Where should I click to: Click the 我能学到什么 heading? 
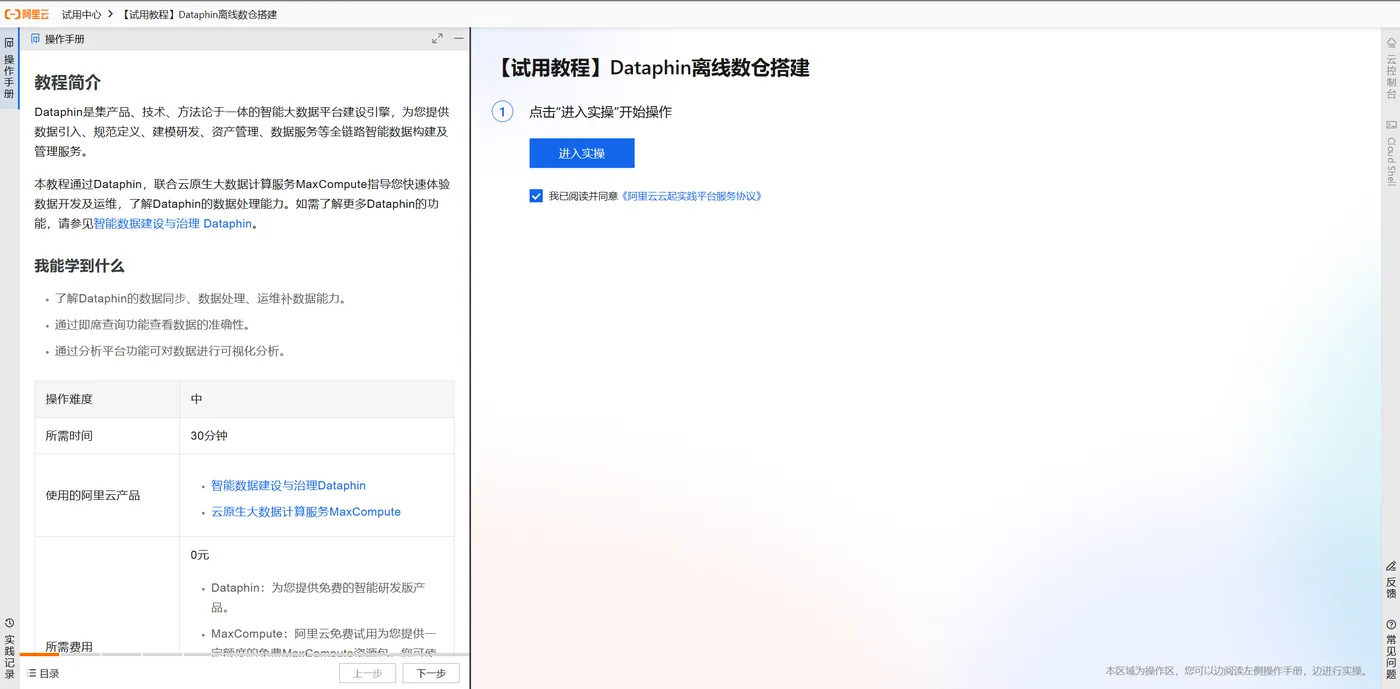point(79,266)
